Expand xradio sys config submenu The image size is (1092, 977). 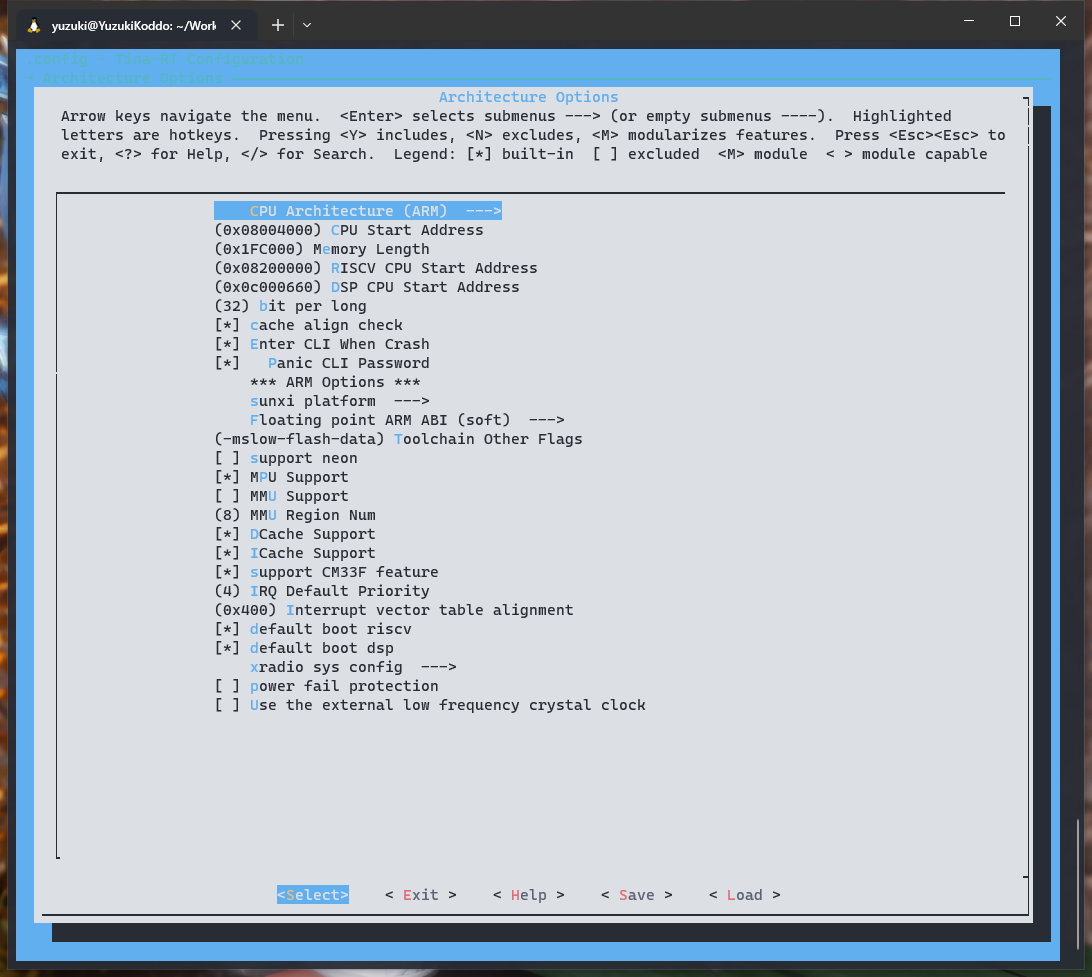point(352,667)
